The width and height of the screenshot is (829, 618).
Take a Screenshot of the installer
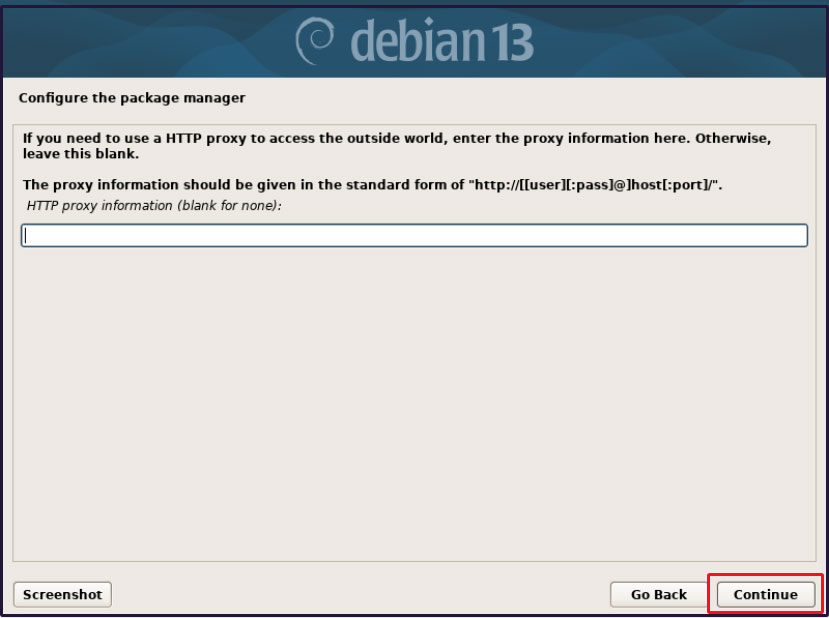point(62,595)
